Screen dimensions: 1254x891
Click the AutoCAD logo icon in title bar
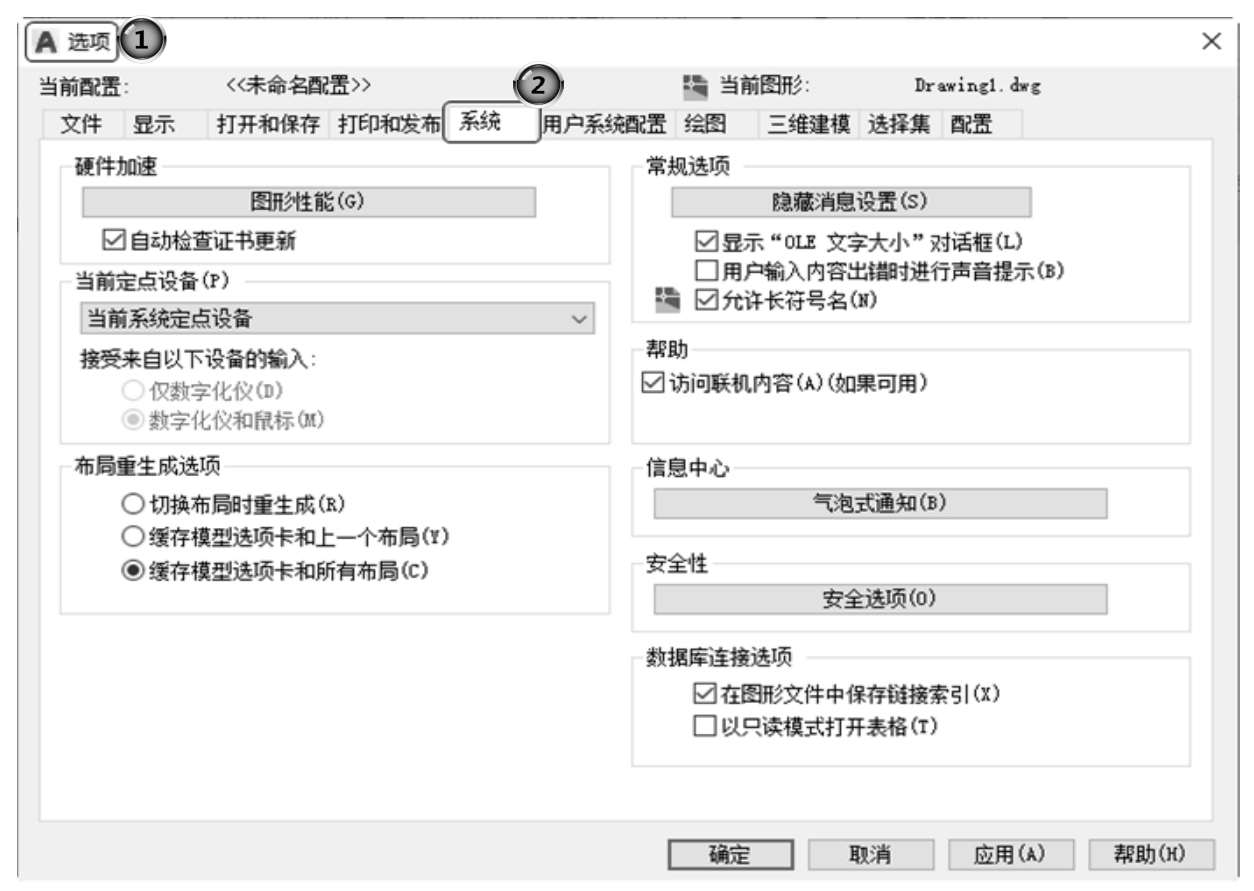[x=46, y=41]
